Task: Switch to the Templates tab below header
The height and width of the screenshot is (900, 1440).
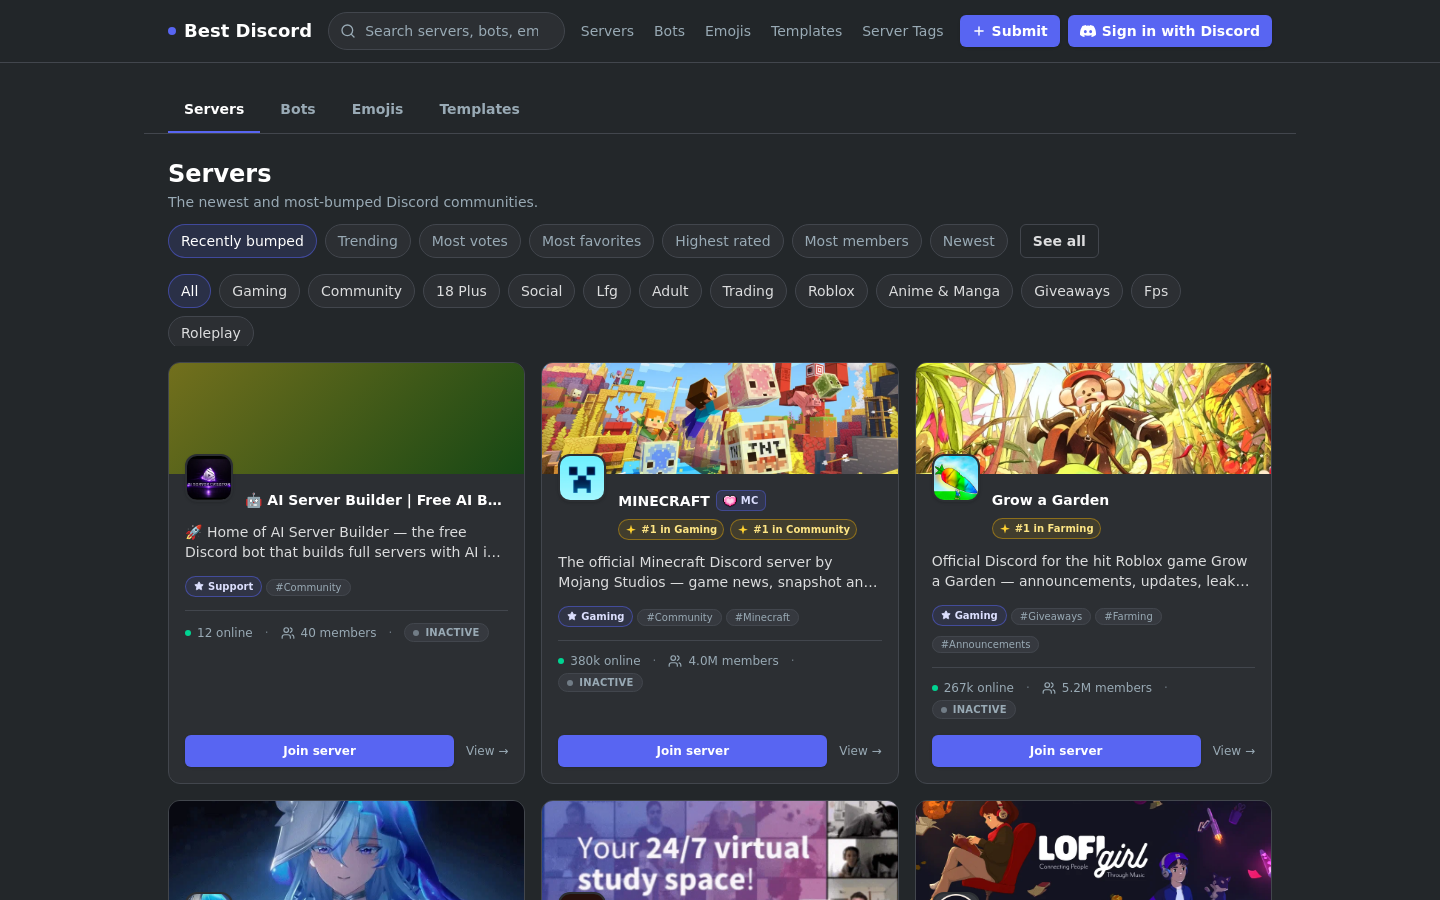Action: (479, 109)
